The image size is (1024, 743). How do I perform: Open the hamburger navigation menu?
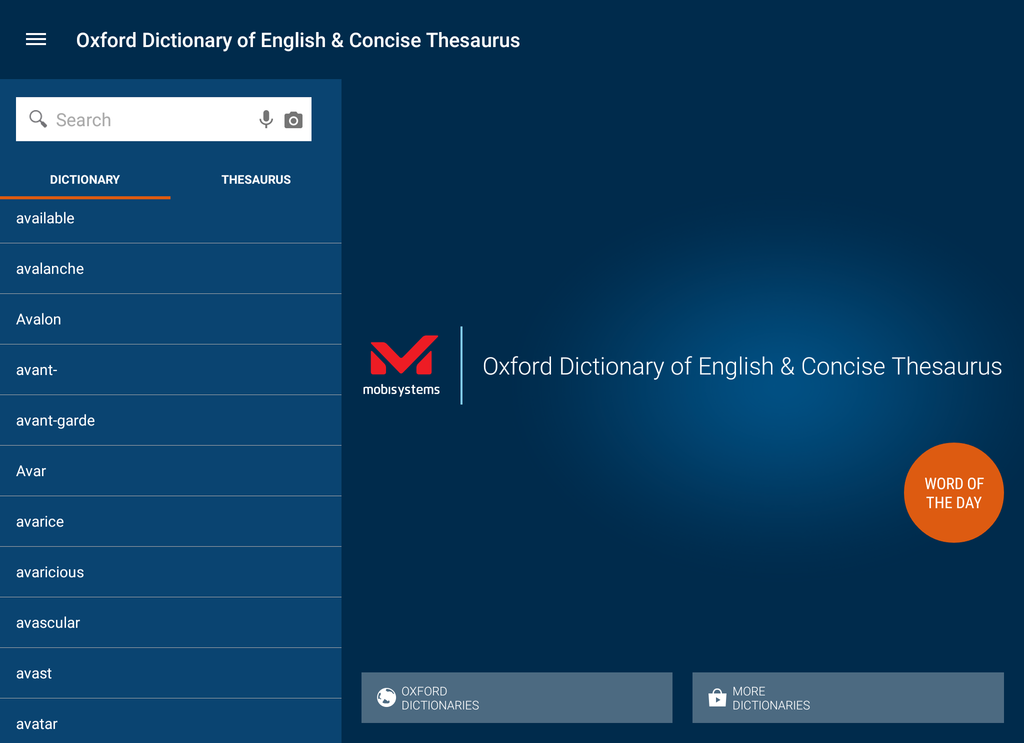[36, 39]
